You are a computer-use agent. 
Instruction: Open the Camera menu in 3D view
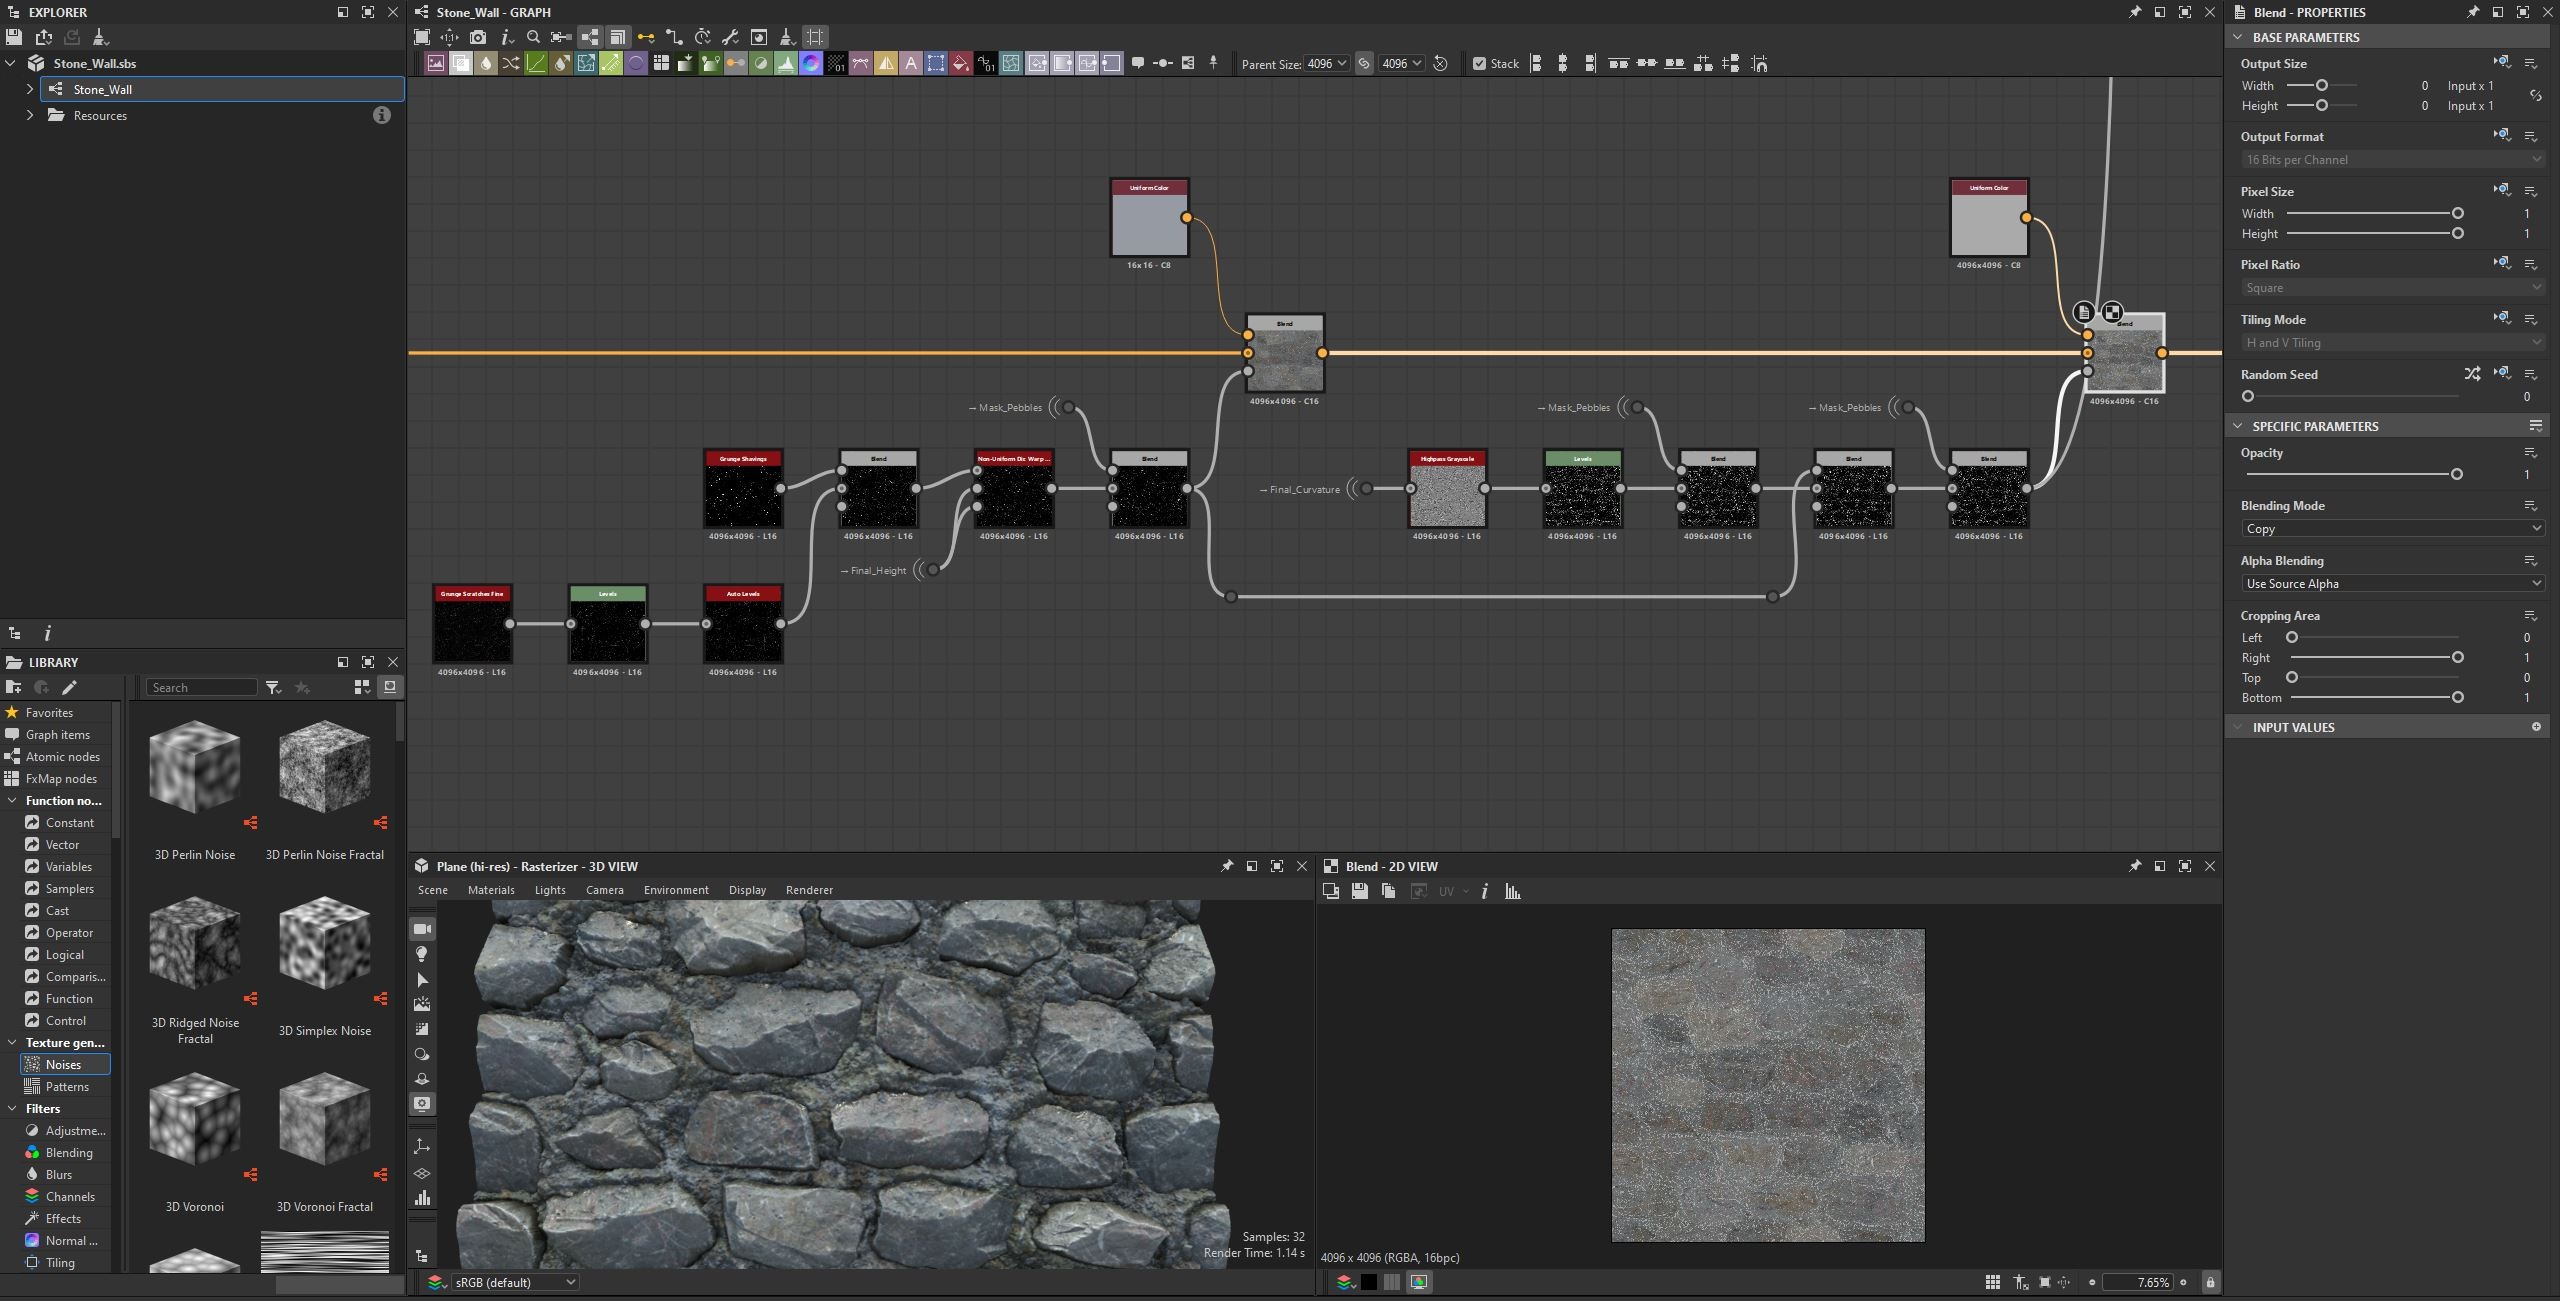tap(604, 890)
